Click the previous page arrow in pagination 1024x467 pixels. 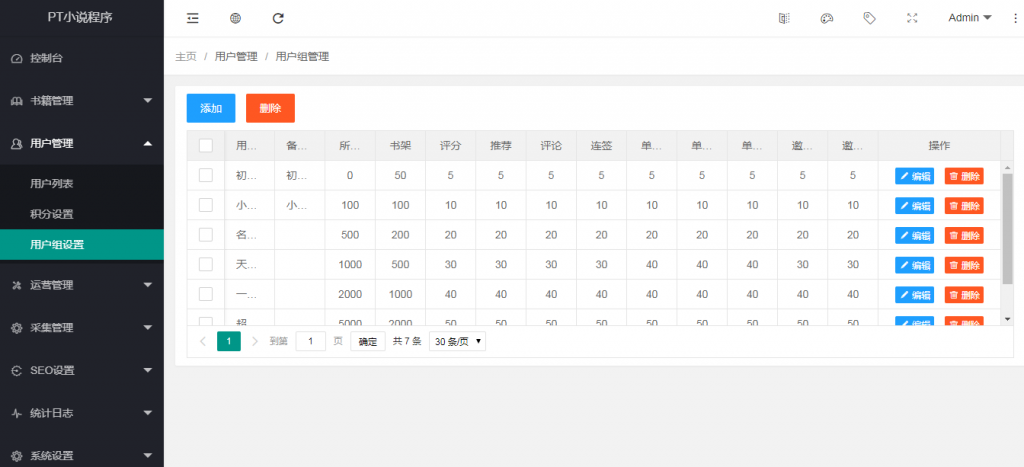[203, 341]
